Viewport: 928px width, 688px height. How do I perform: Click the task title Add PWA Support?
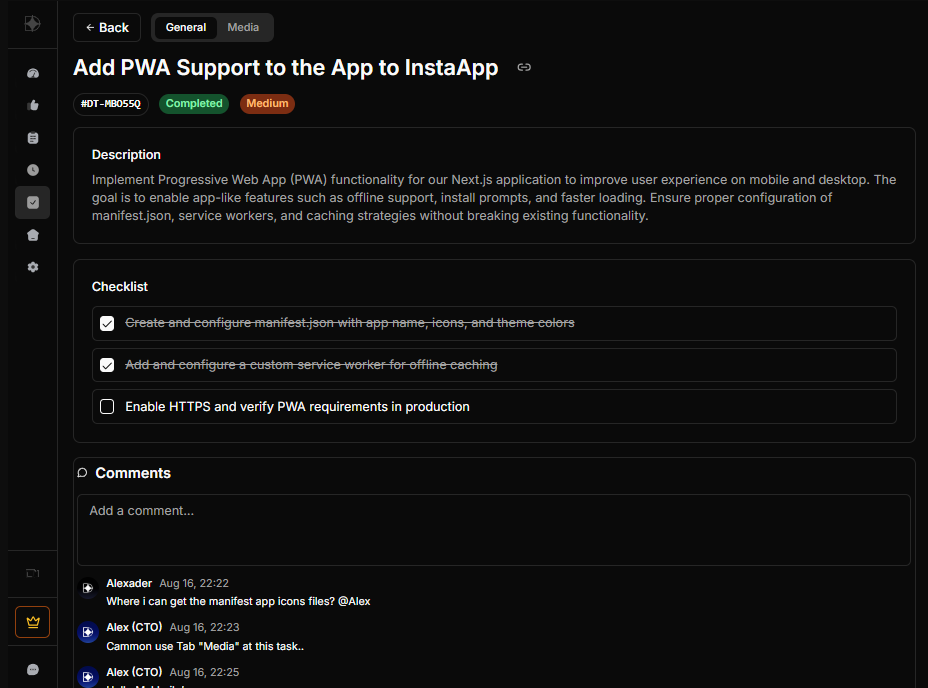[x=285, y=67]
